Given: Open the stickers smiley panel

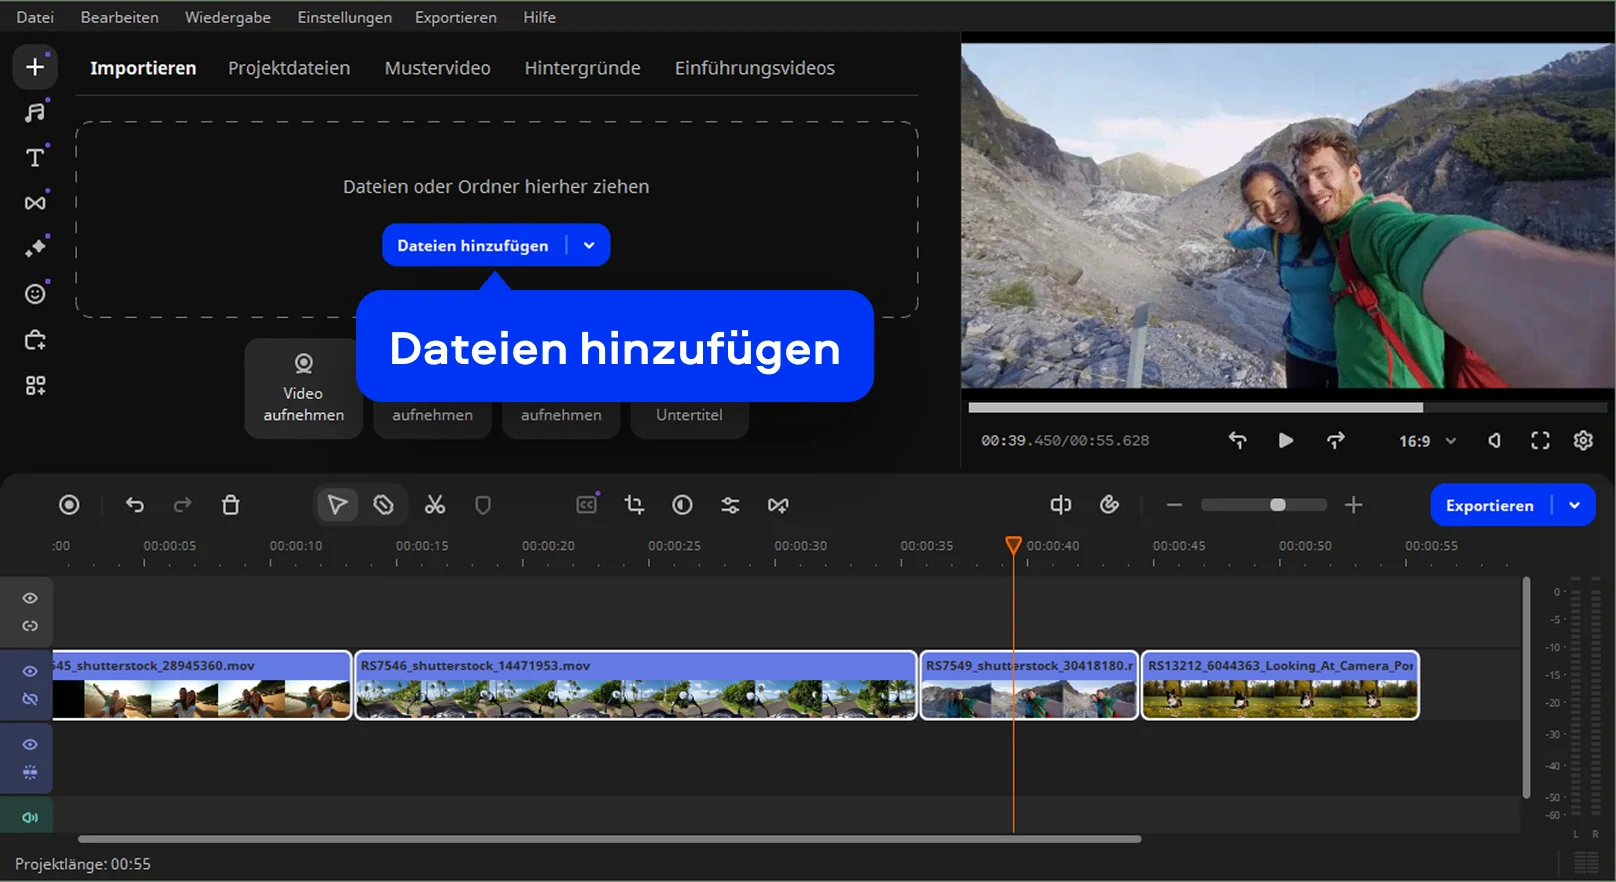Looking at the screenshot, I should point(35,294).
